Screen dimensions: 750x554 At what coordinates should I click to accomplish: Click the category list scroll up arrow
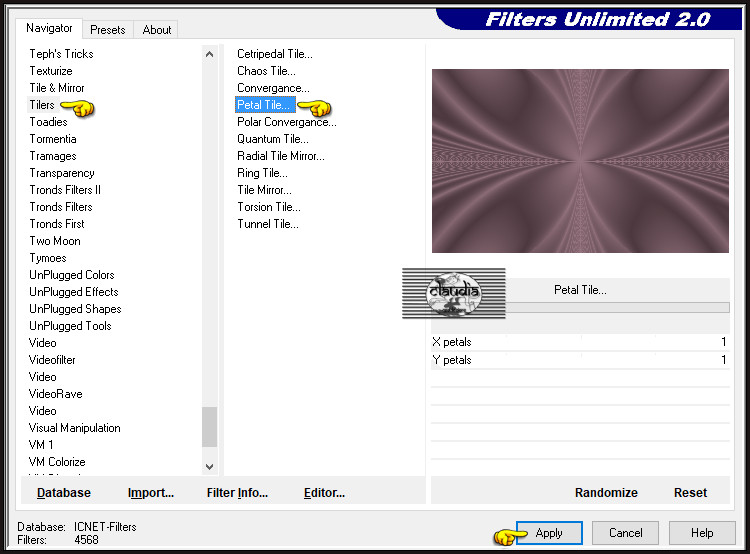coord(210,54)
